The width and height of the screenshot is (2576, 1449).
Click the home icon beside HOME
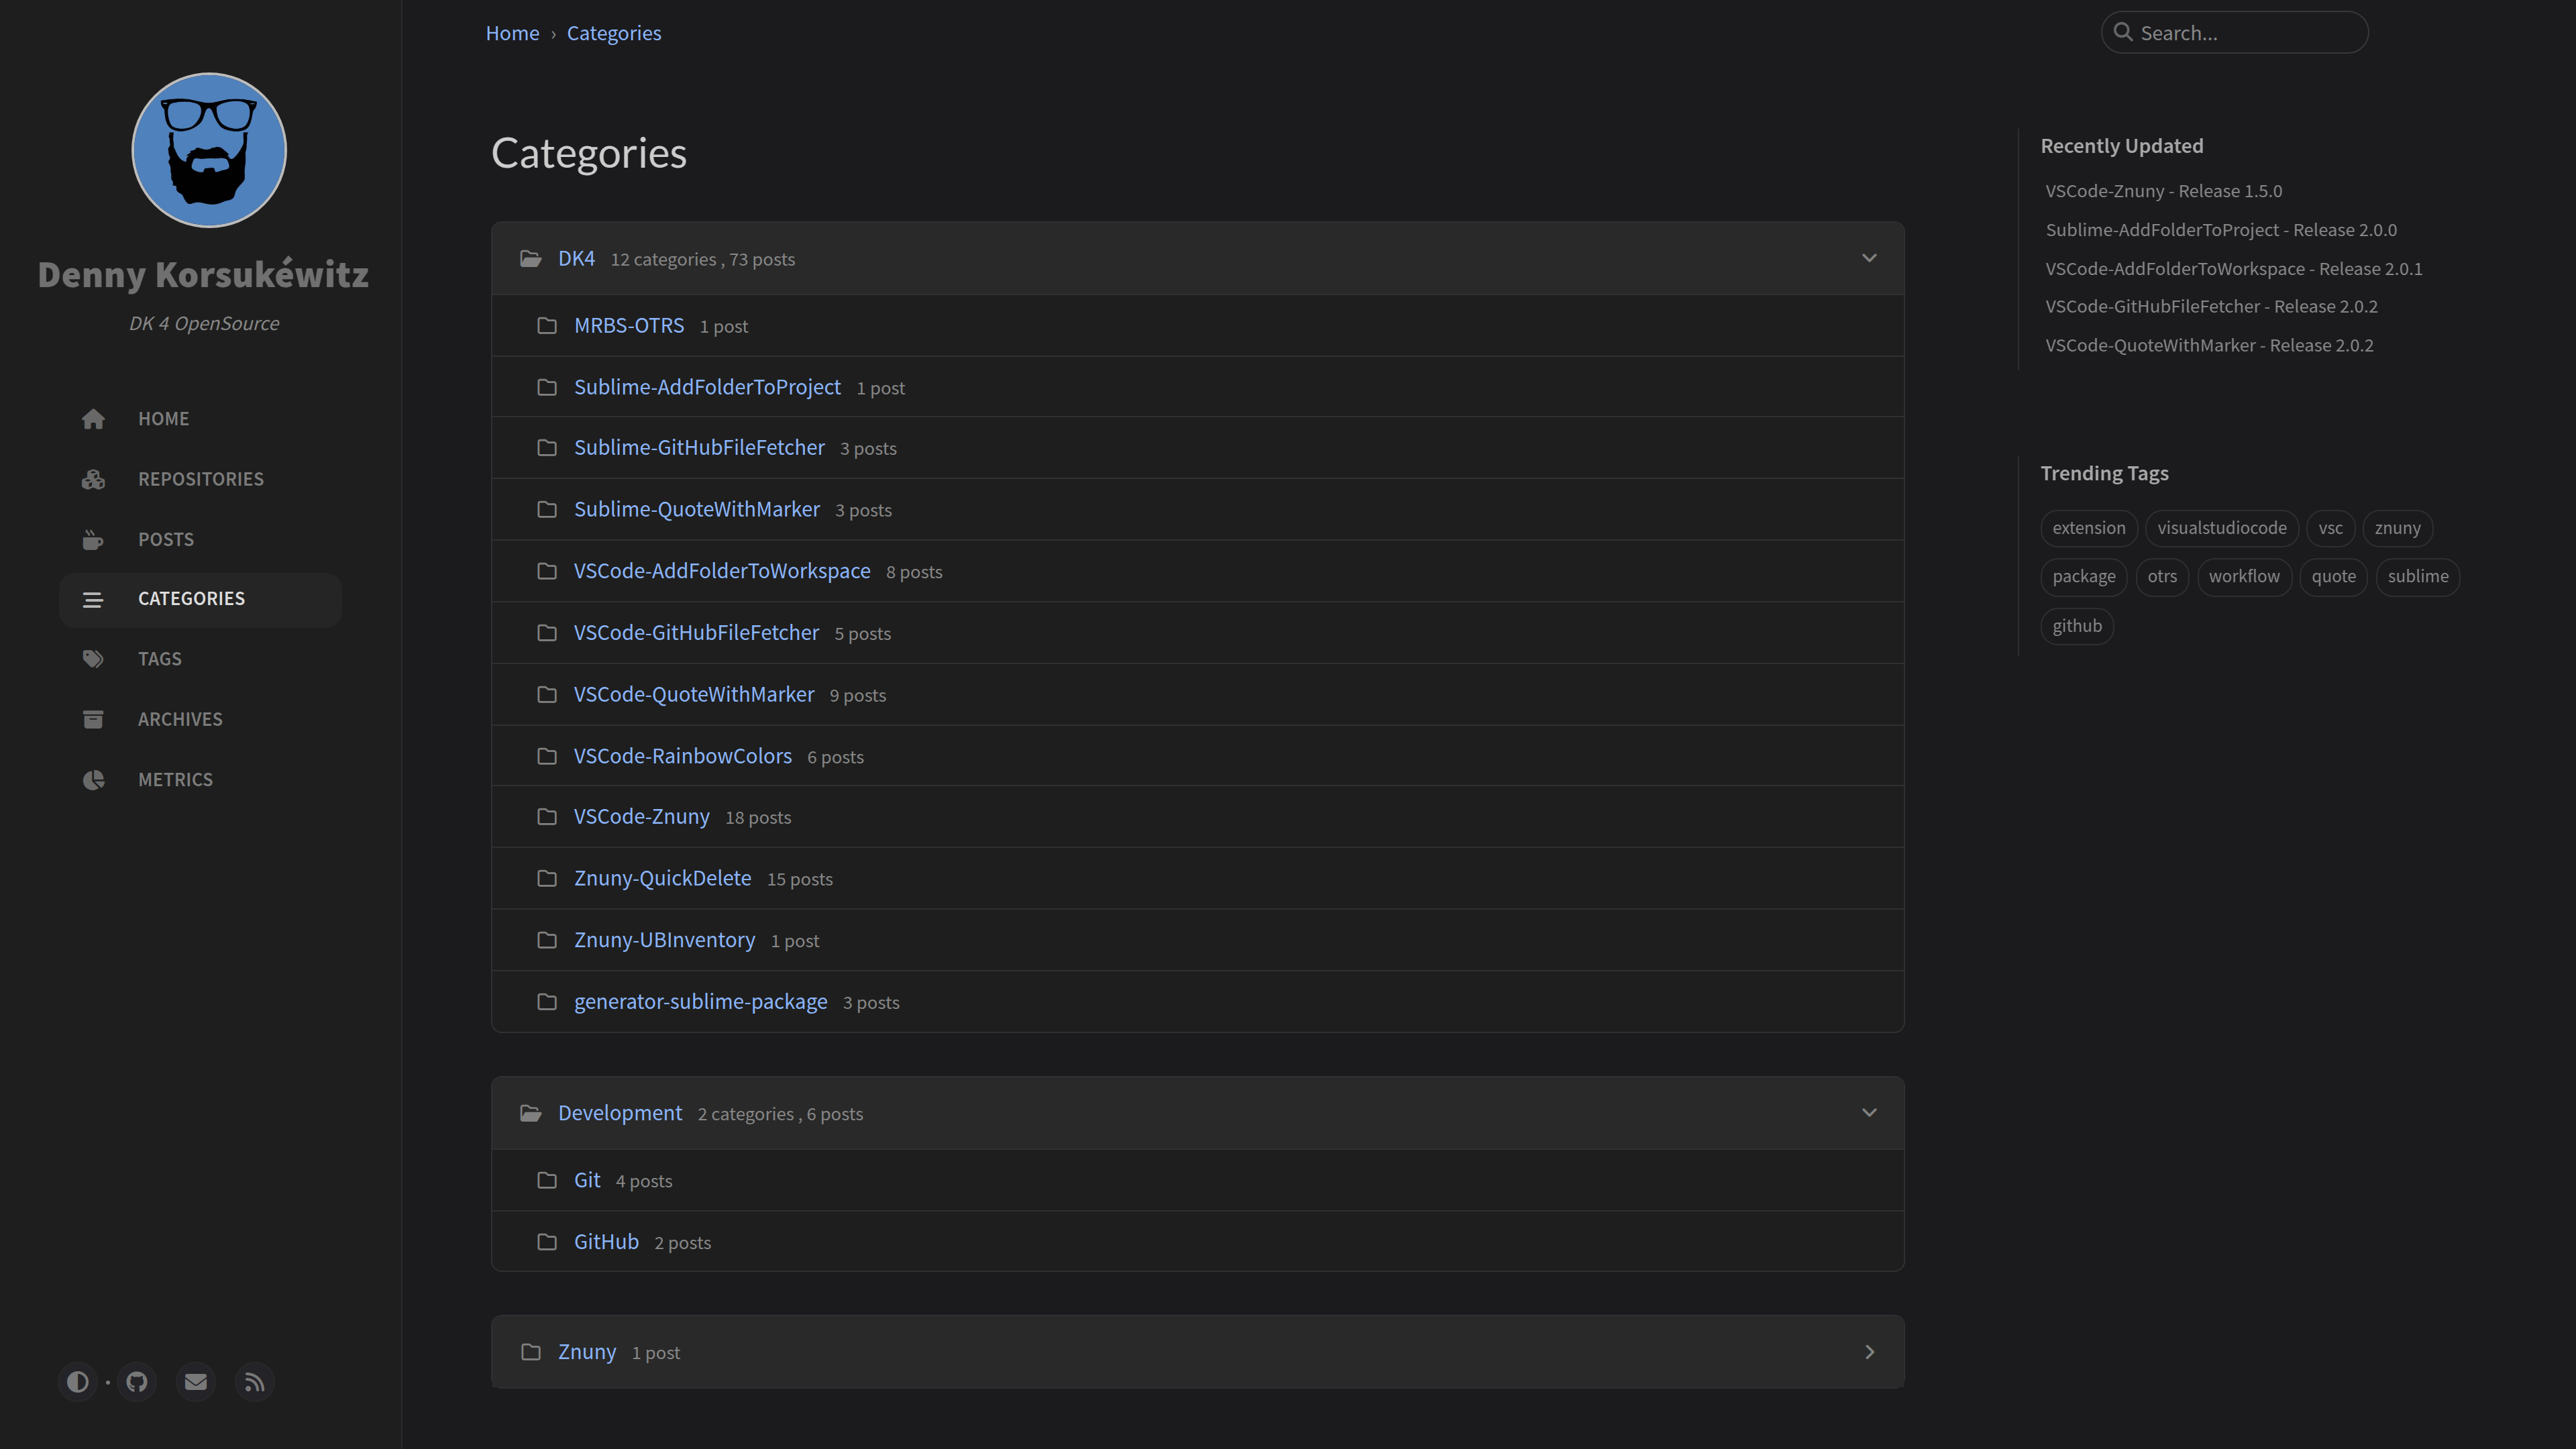pyautogui.click(x=93, y=419)
